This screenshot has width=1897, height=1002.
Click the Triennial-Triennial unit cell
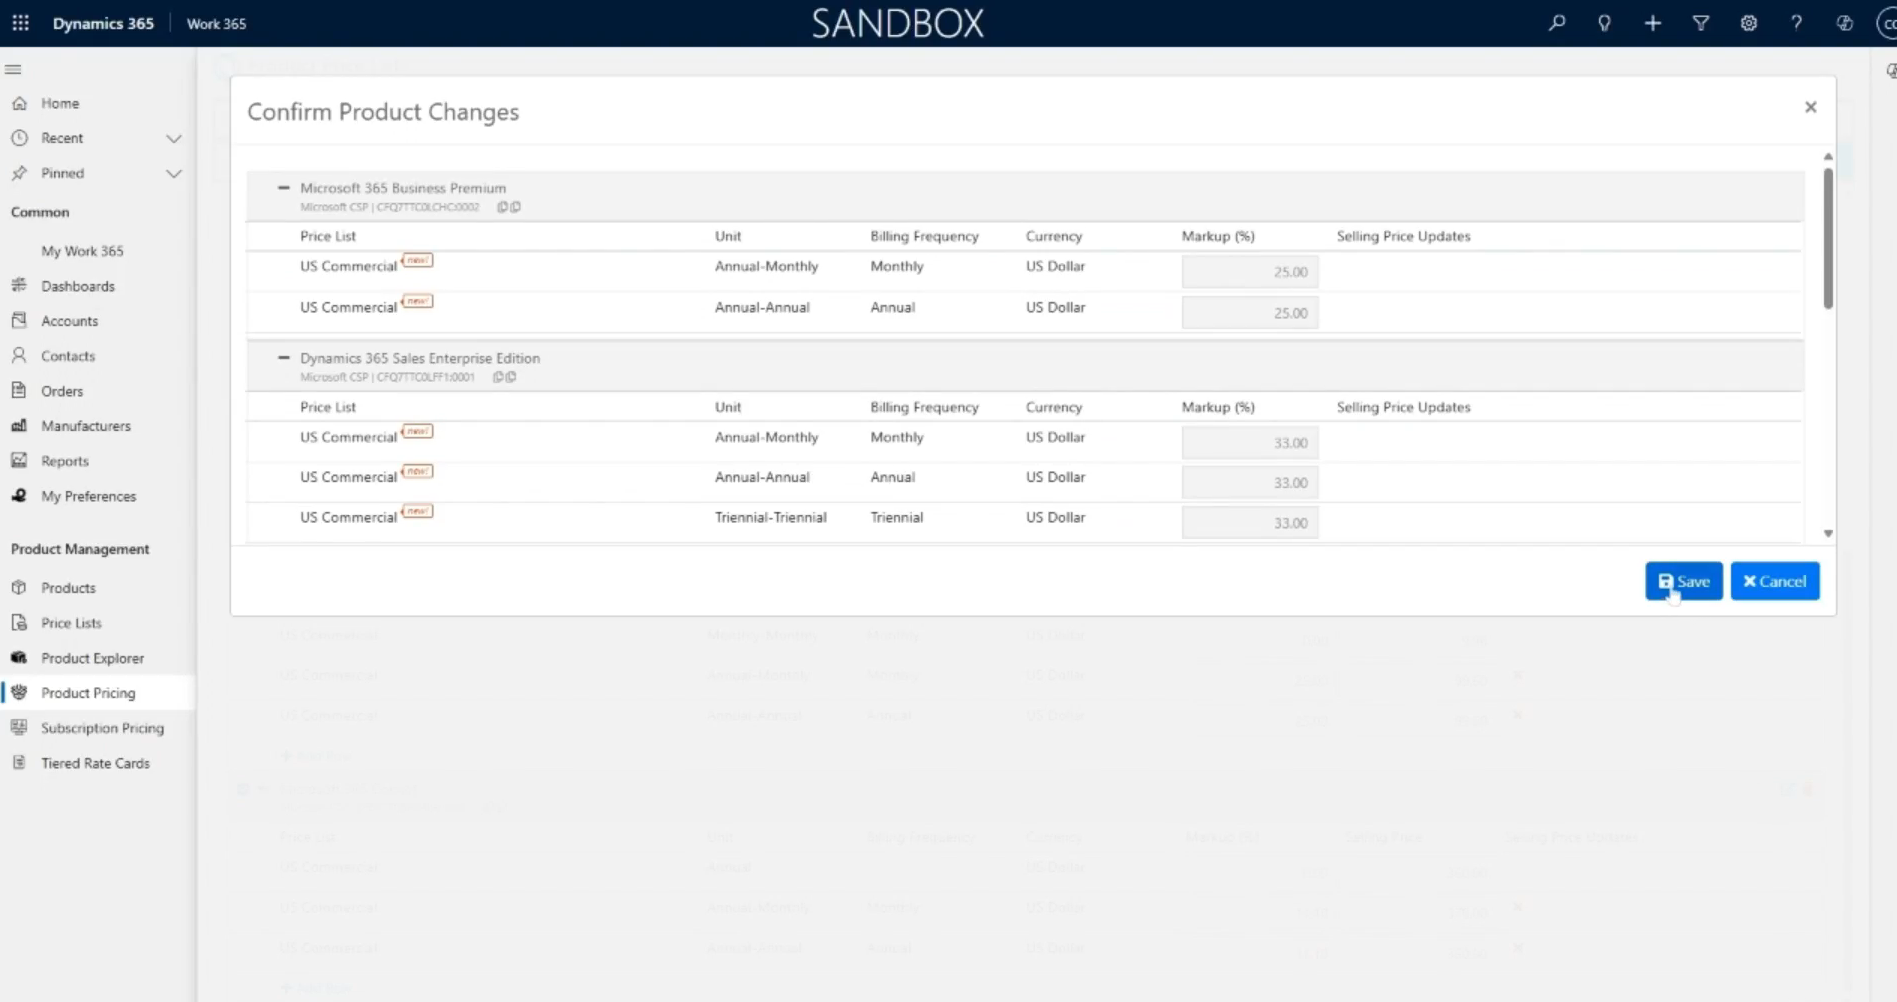(x=771, y=517)
